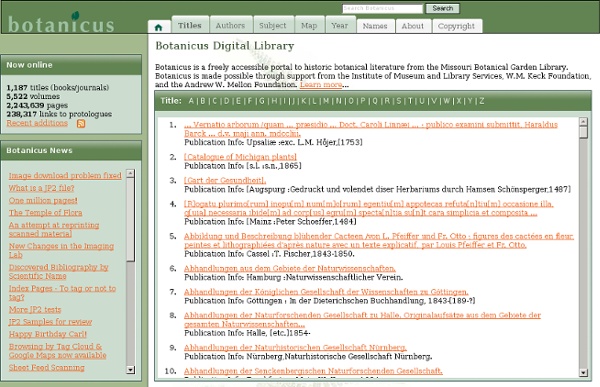Open 'Index Pages - To tag or not to tag?'
Screen dimensions: 600x387
tap(62, 292)
